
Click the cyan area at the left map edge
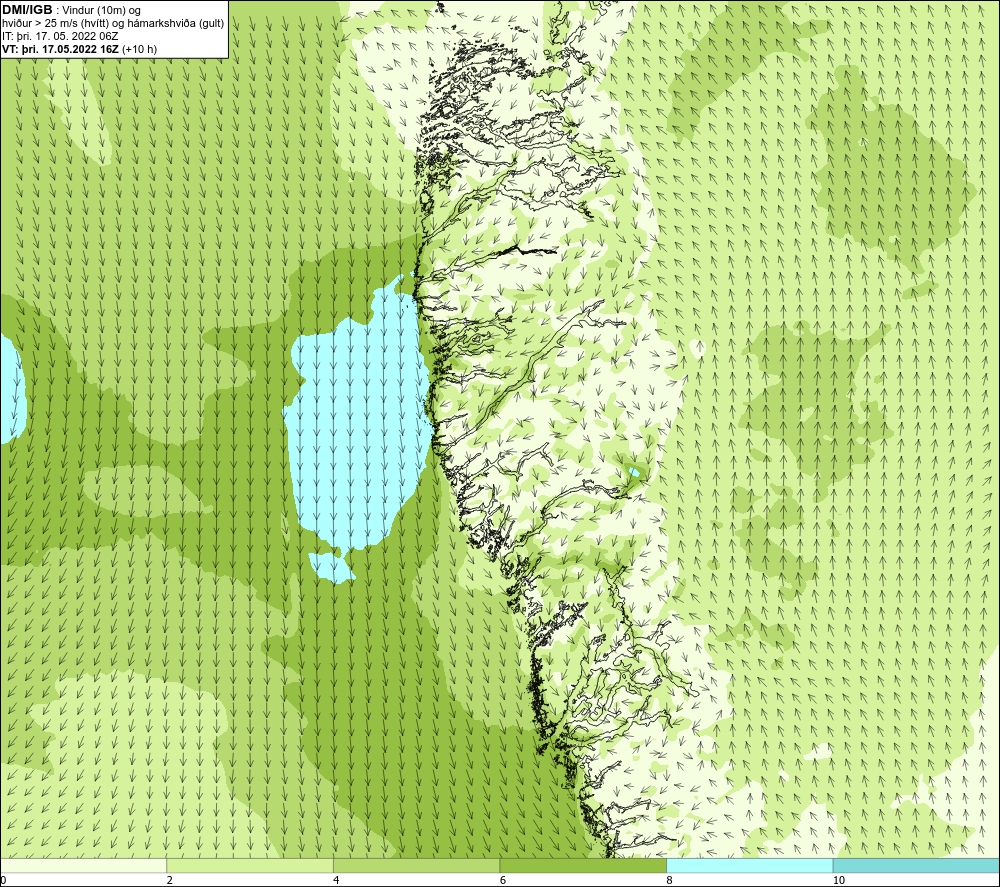click(11, 389)
